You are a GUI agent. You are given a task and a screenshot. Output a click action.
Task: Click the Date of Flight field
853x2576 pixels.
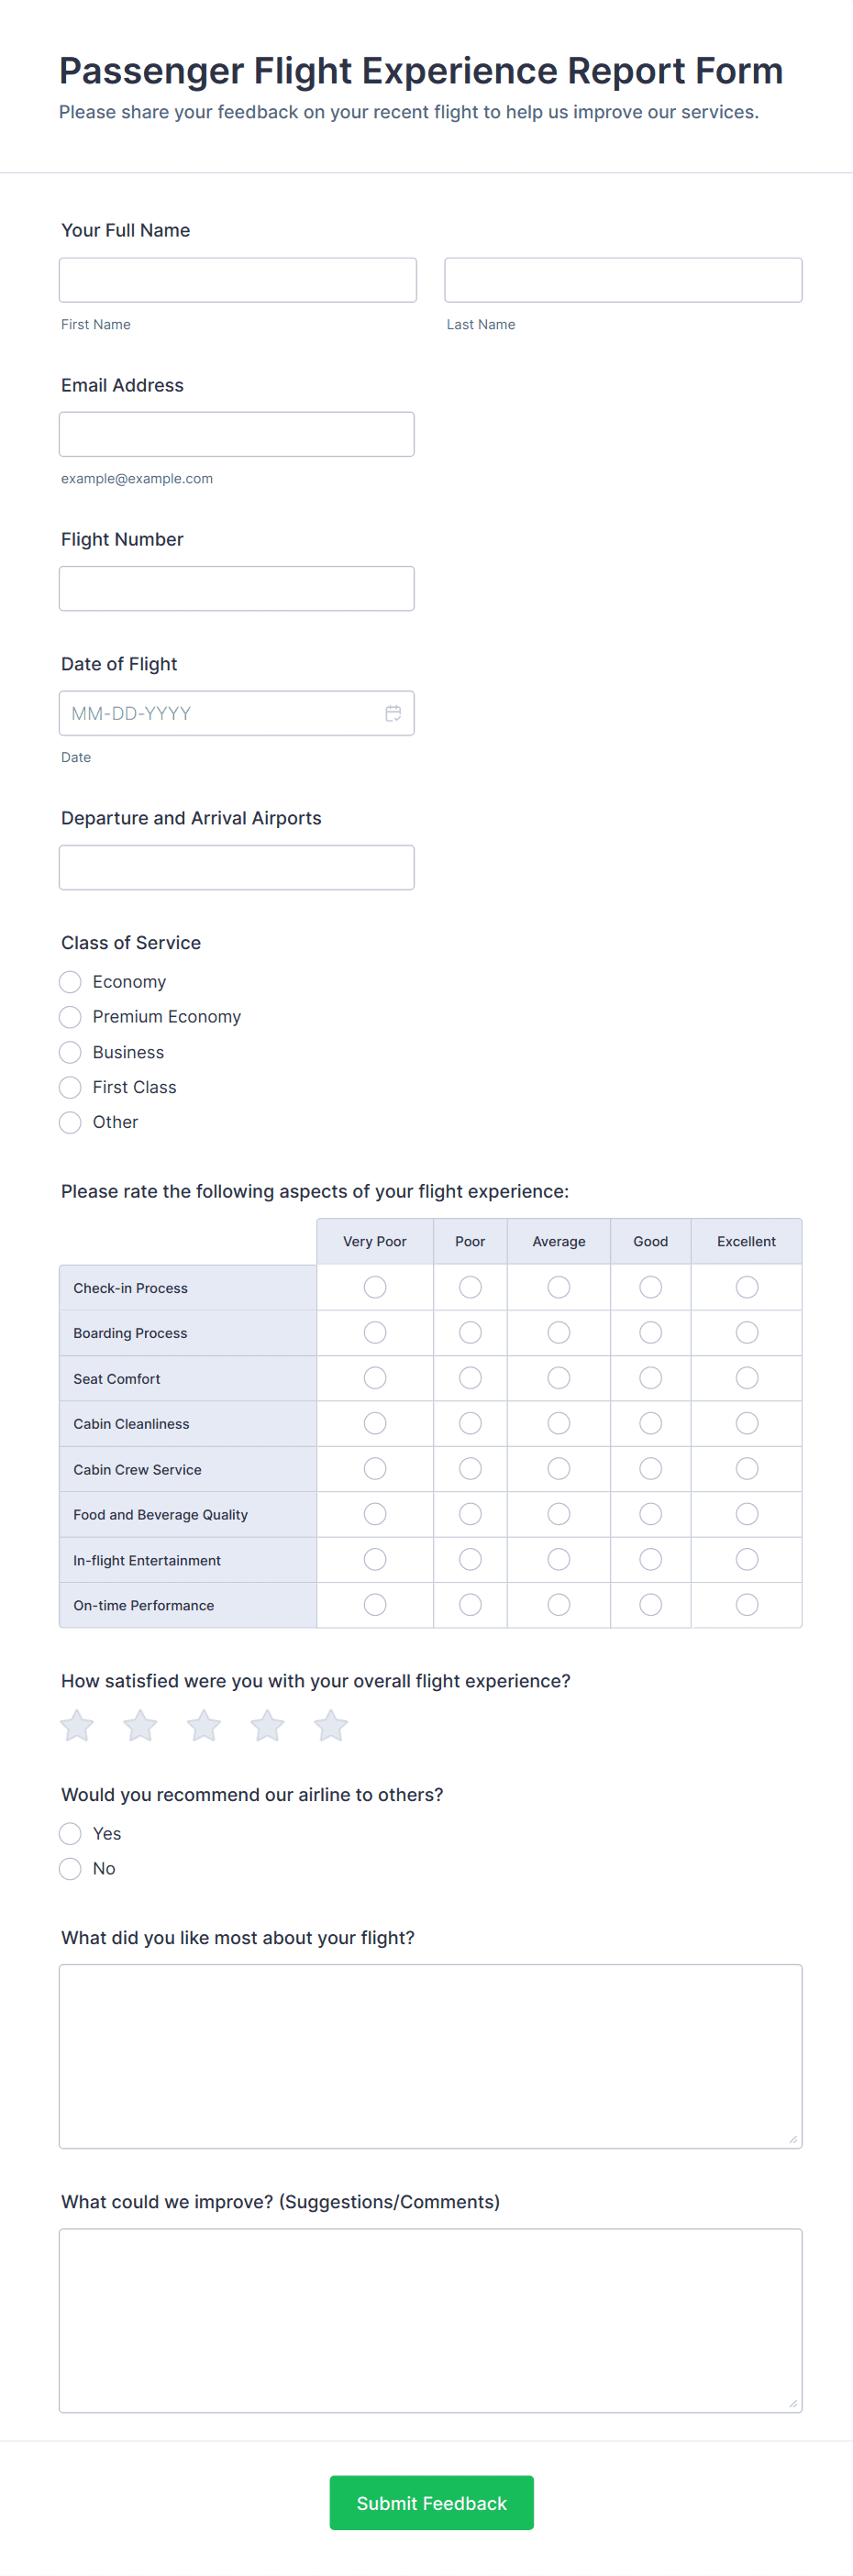[x=220, y=713]
